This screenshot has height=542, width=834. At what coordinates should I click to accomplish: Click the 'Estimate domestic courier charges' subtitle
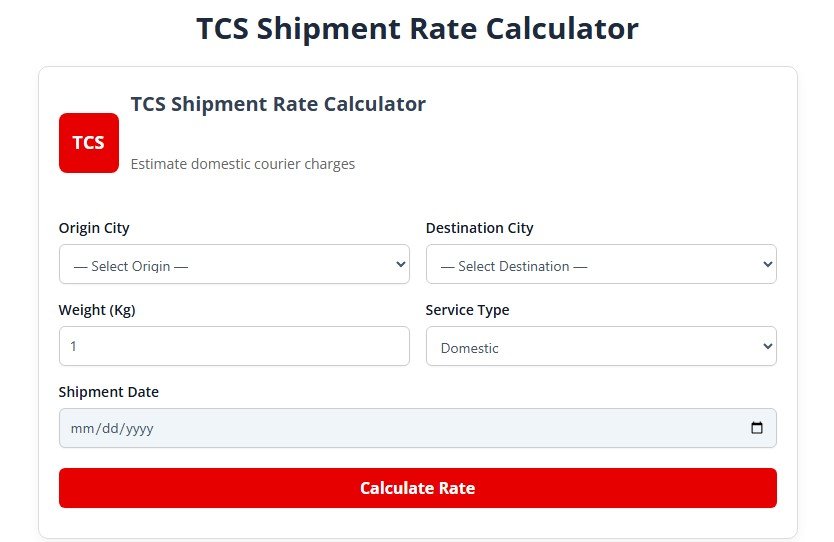click(x=243, y=164)
